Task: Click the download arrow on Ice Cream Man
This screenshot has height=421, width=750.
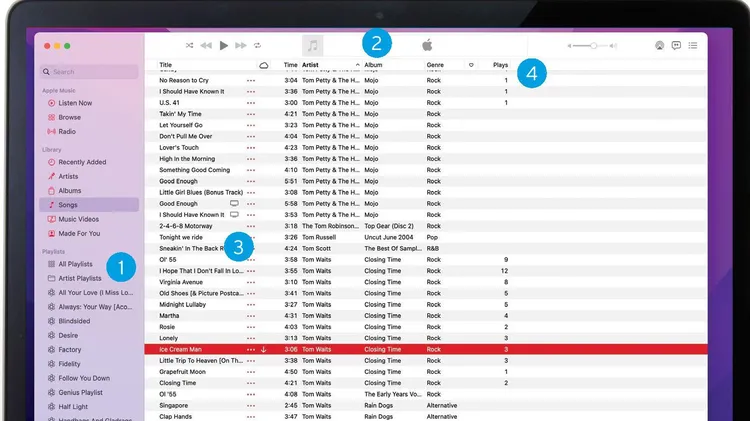Action: (x=264, y=349)
